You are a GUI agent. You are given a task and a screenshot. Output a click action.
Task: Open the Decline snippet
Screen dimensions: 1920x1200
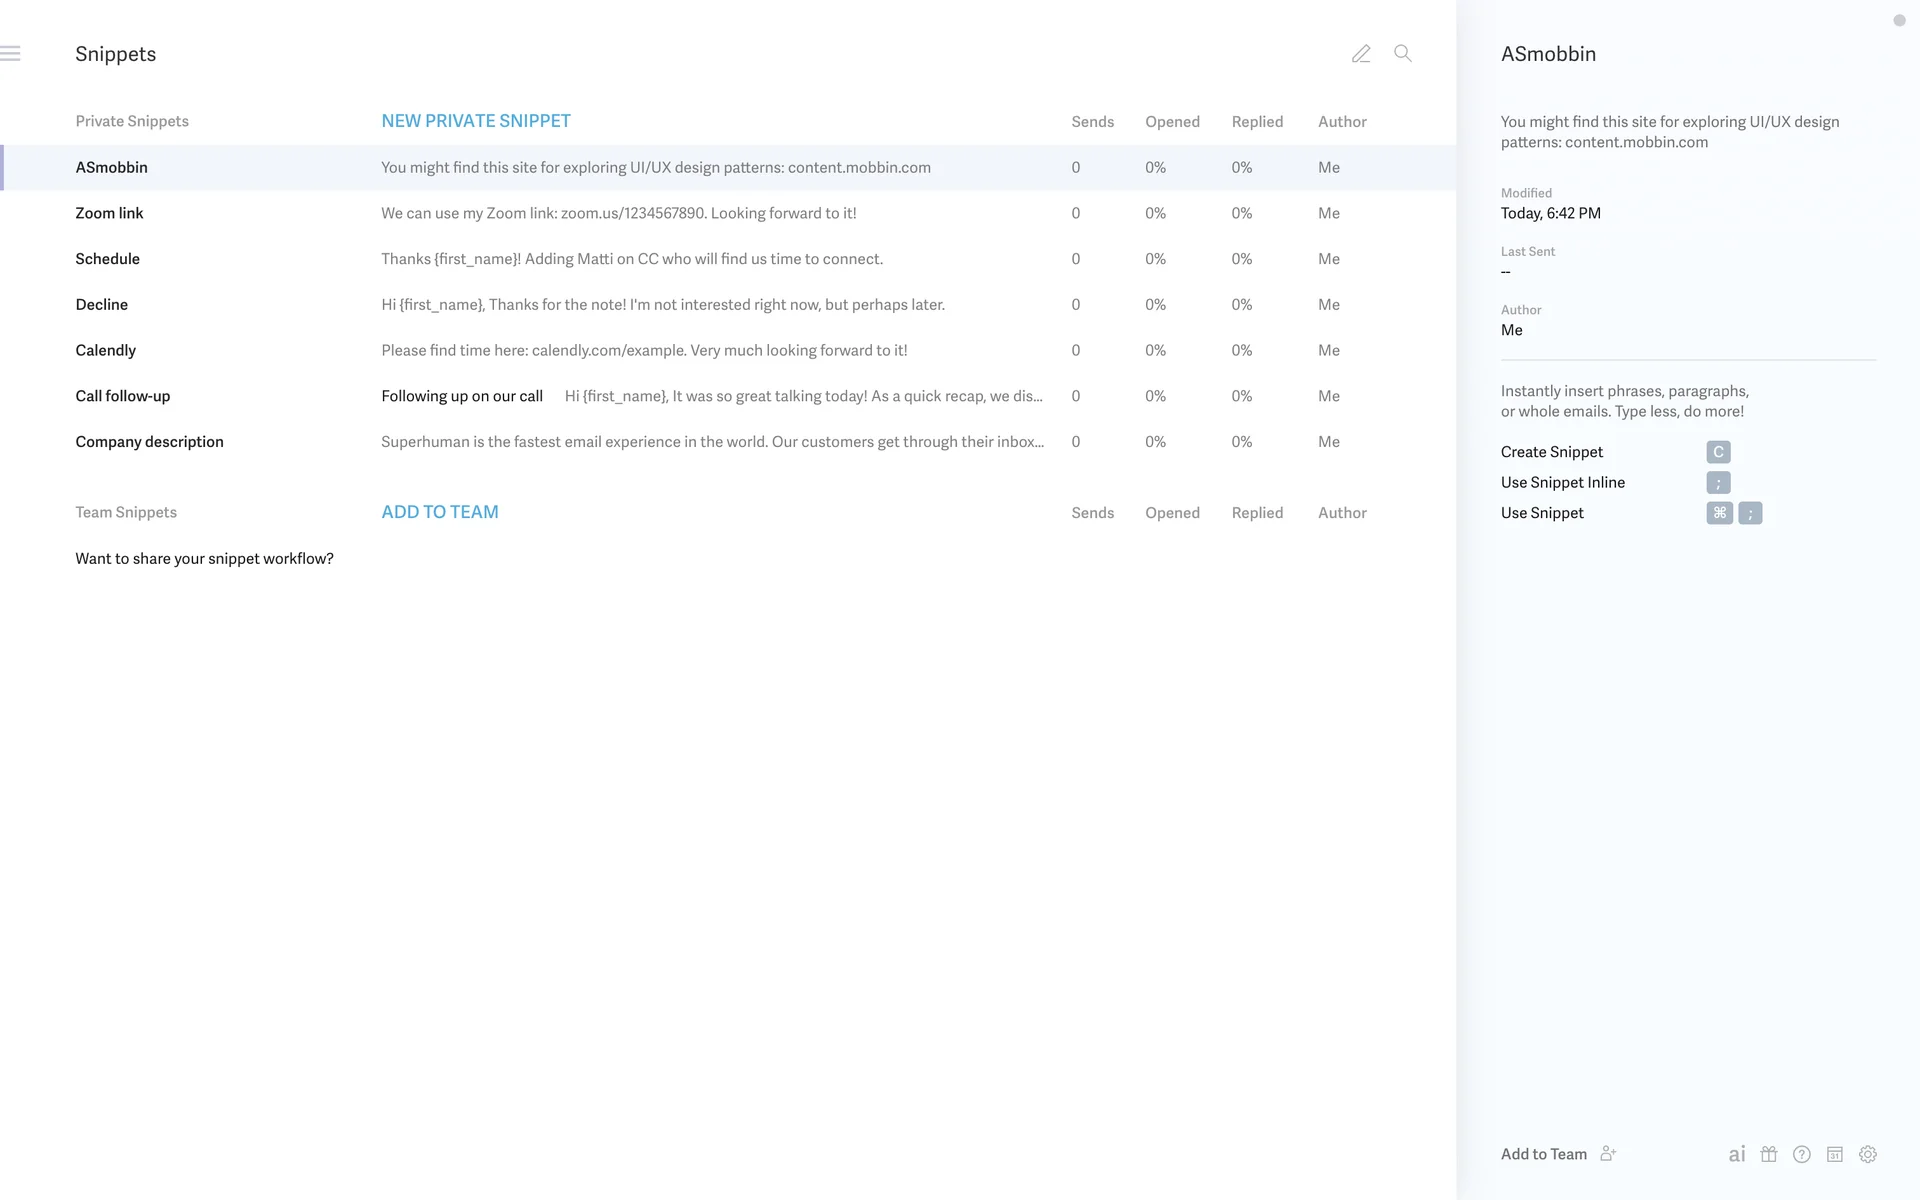click(x=101, y=305)
